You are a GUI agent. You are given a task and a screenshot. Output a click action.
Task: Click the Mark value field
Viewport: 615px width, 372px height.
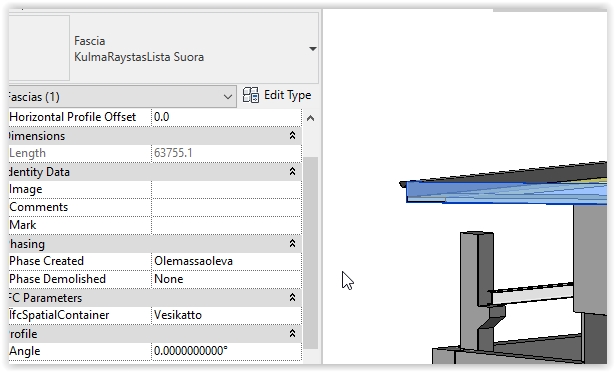click(x=226, y=225)
